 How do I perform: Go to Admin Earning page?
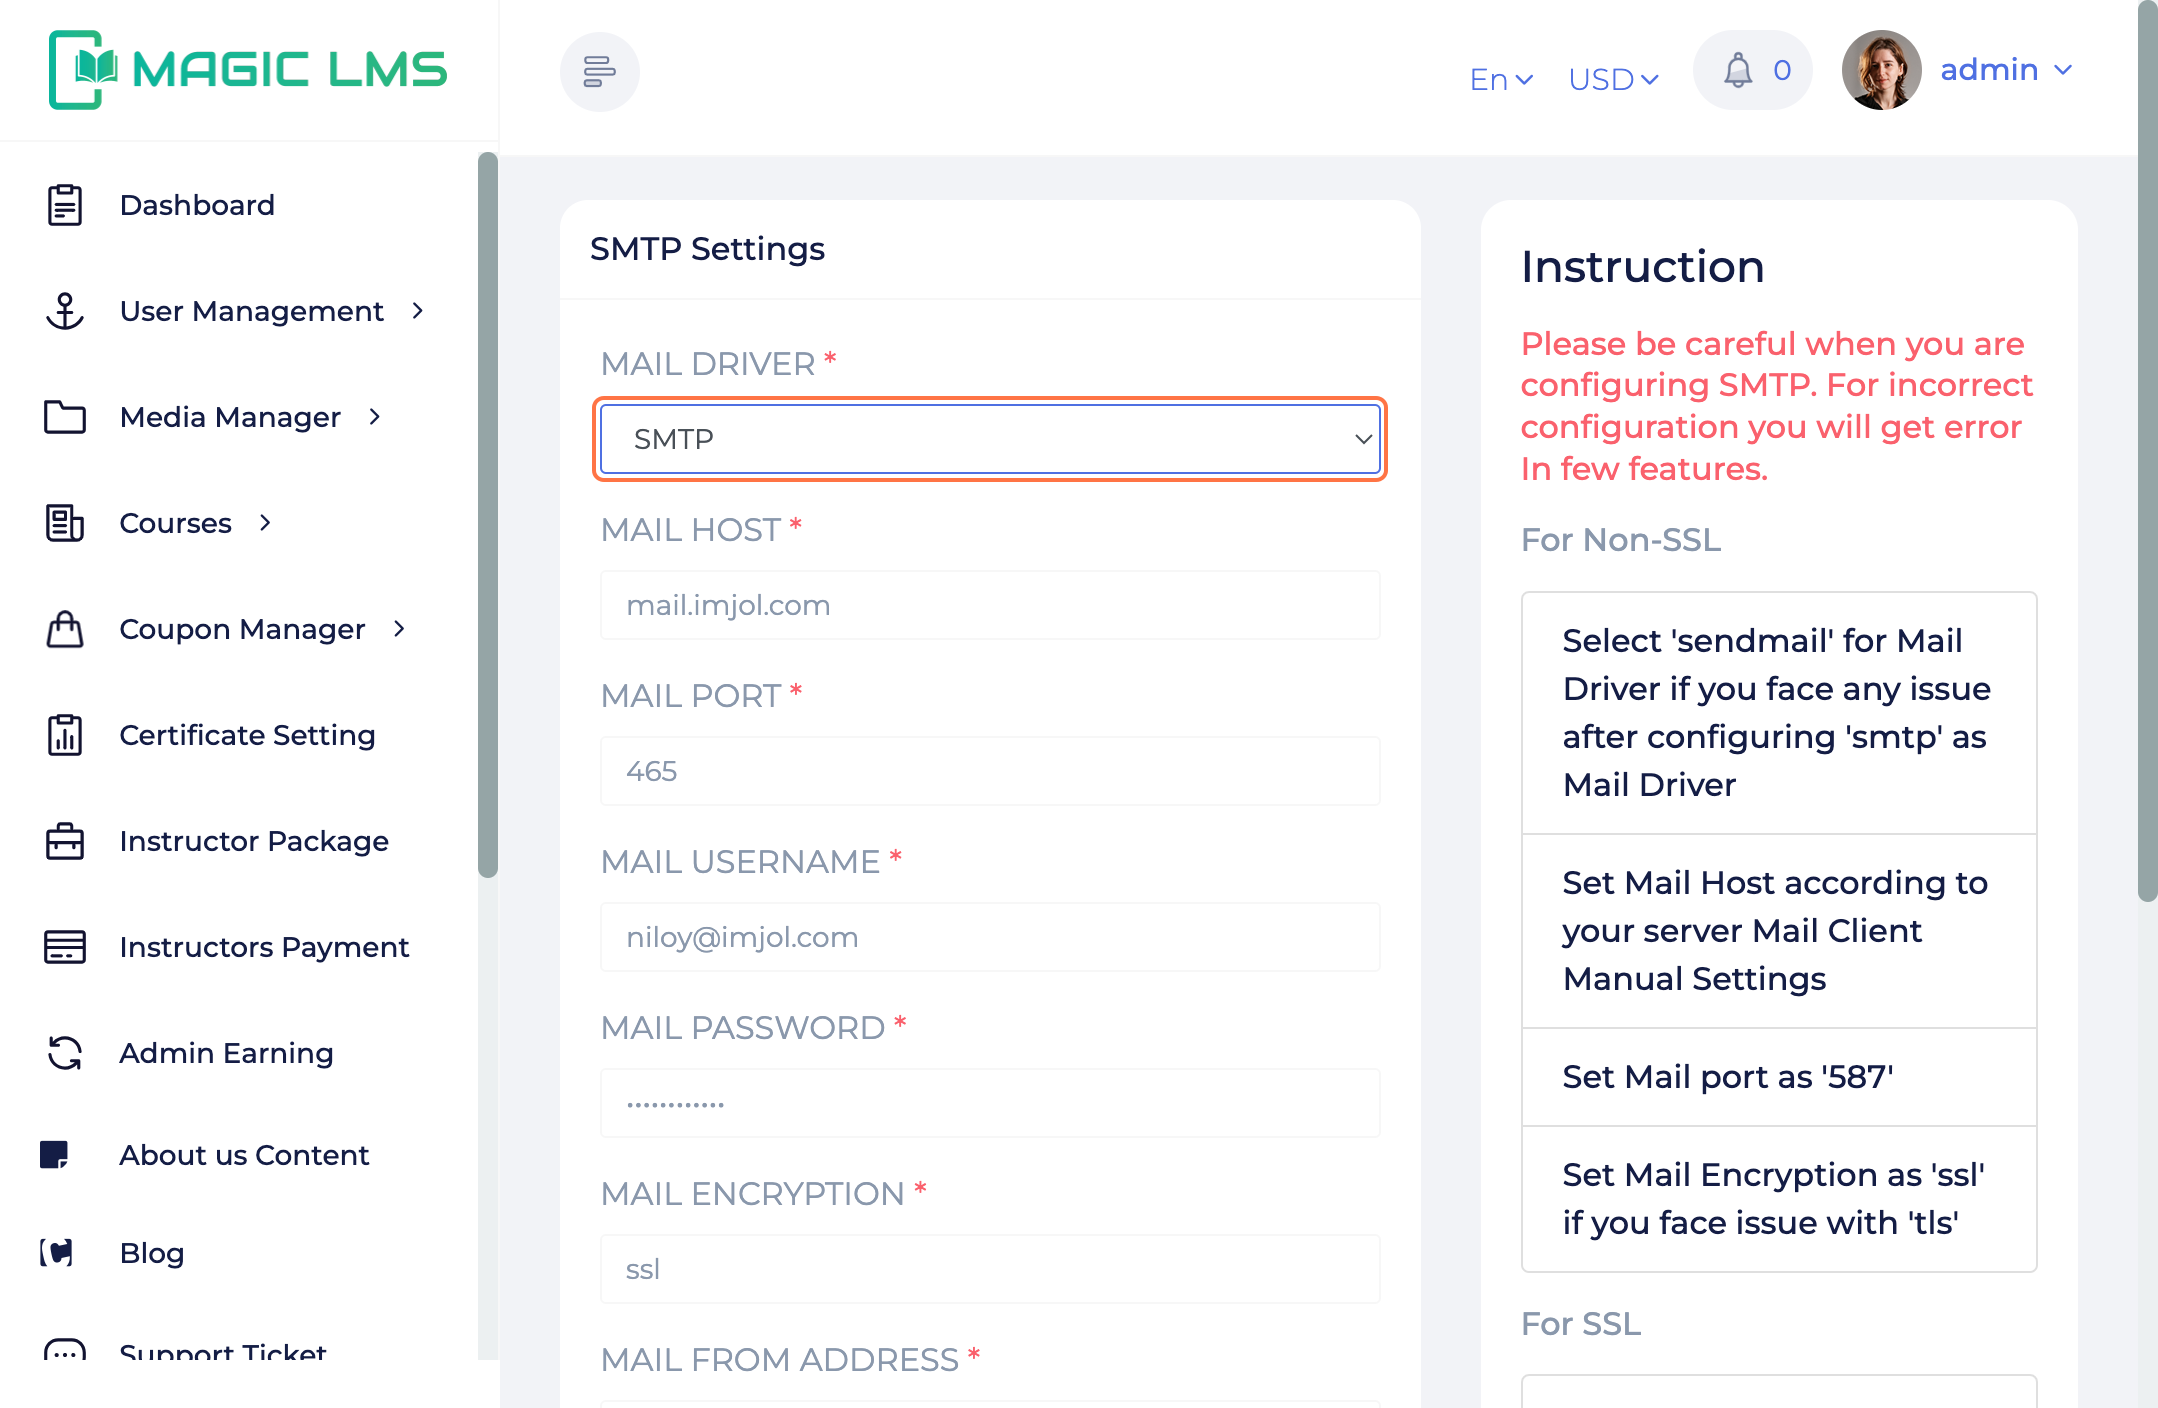click(x=226, y=1053)
